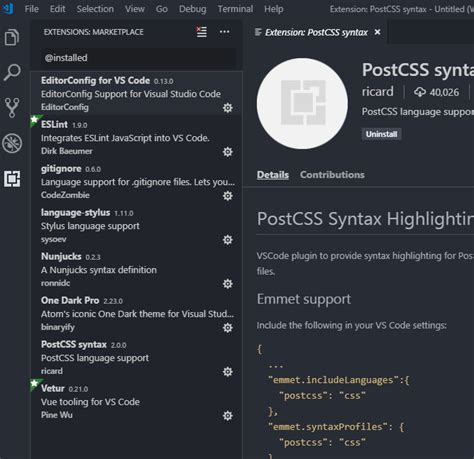
Task: Open manage gear for EditorConfig extension
Action: 228,108
